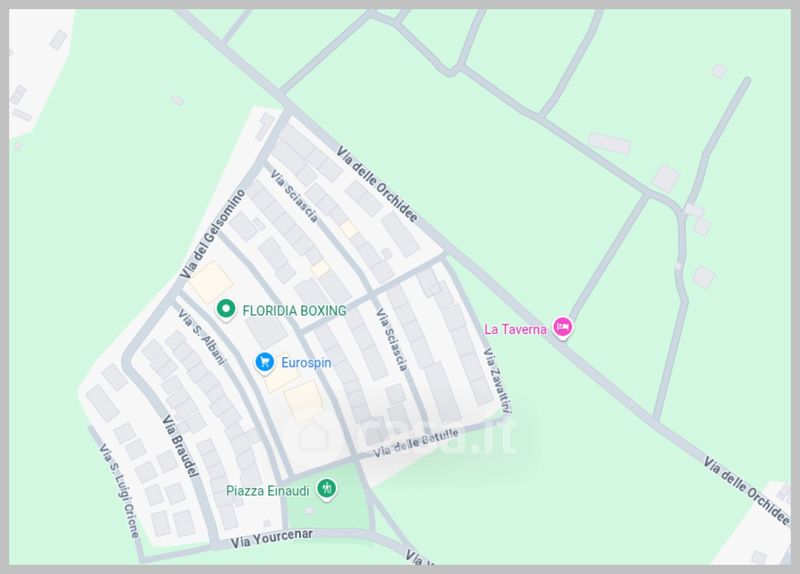The height and width of the screenshot is (574, 800).
Task: Click the Piazza Einaudi text label
Action: (267, 491)
